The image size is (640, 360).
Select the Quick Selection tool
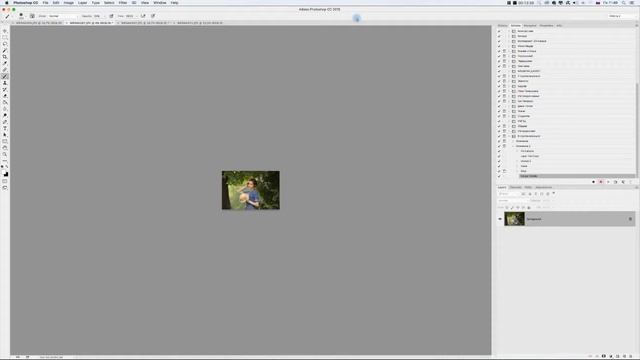click(5, 51)
